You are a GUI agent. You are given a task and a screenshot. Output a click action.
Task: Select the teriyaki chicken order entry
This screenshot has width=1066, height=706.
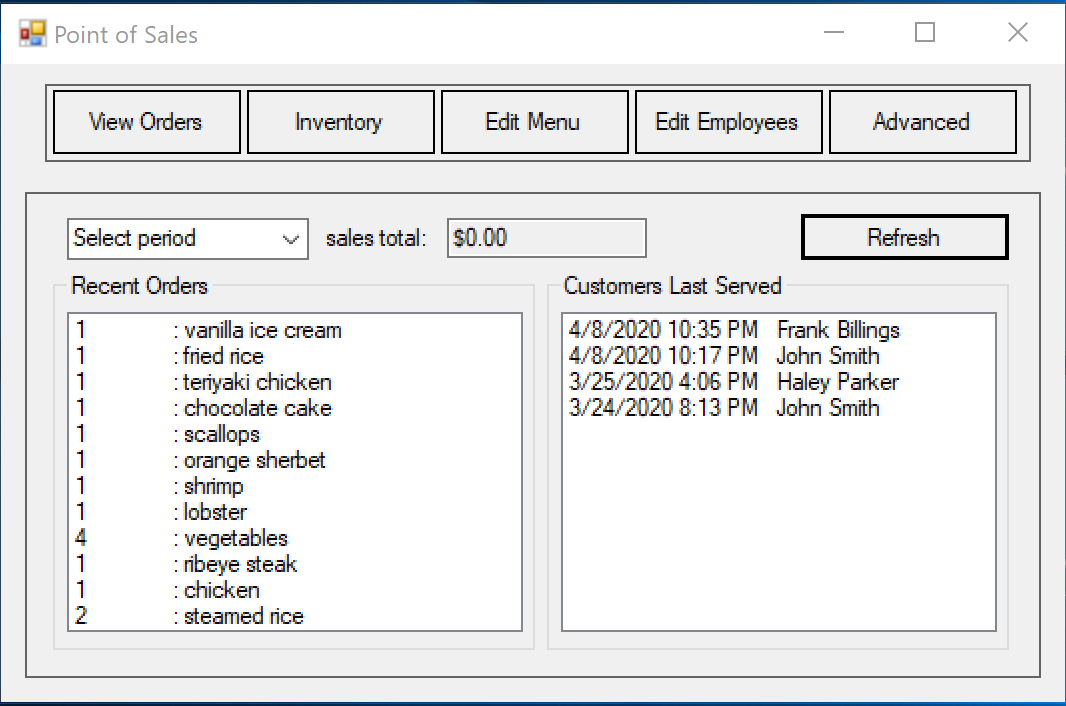pos(257,382)
